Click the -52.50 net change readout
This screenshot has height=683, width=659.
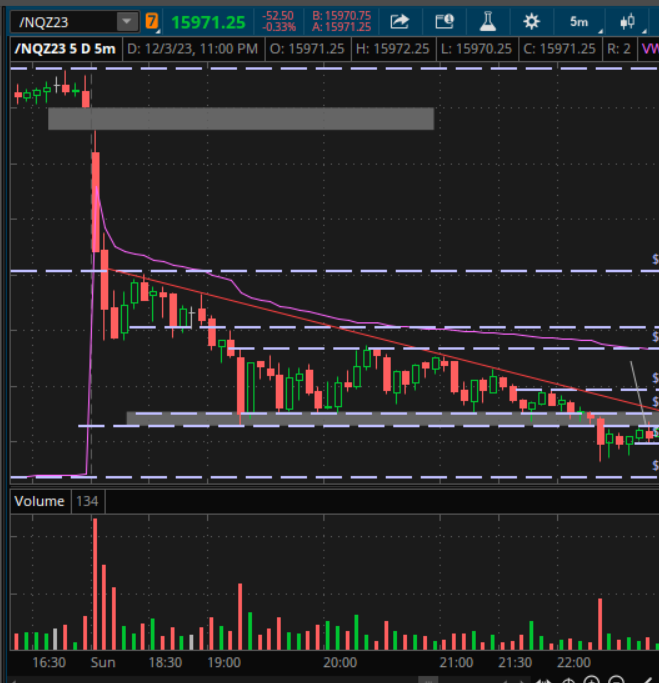coord(278,16)
